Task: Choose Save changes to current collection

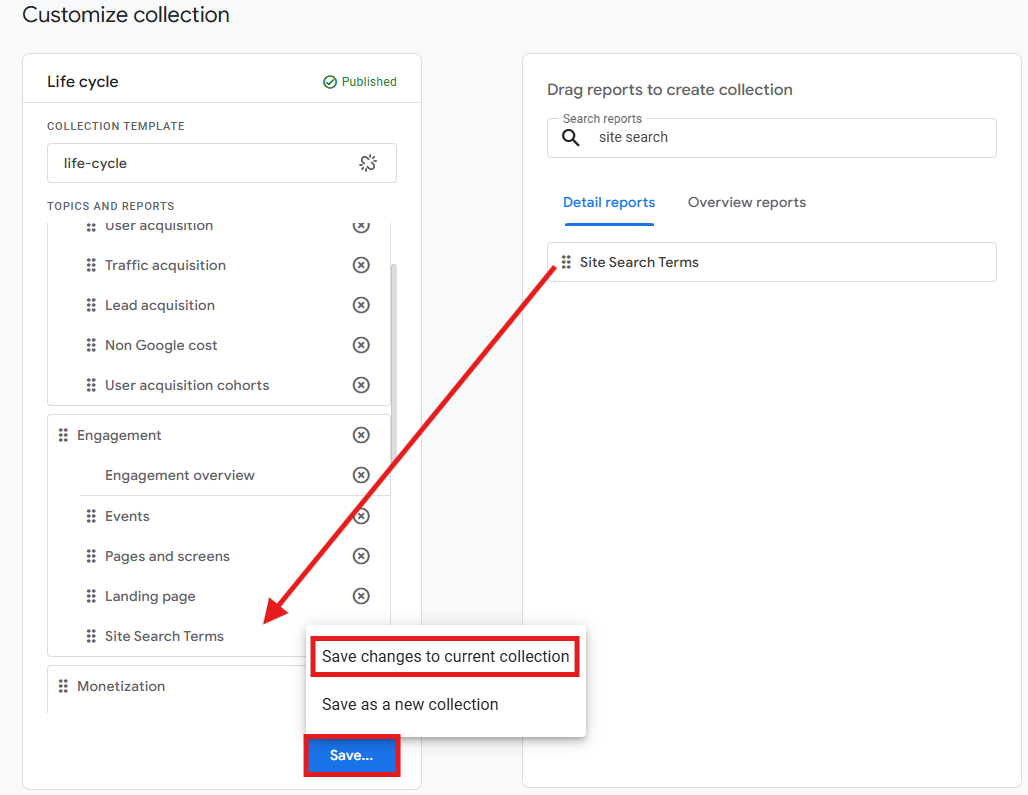Action: (x=445, y=657)
